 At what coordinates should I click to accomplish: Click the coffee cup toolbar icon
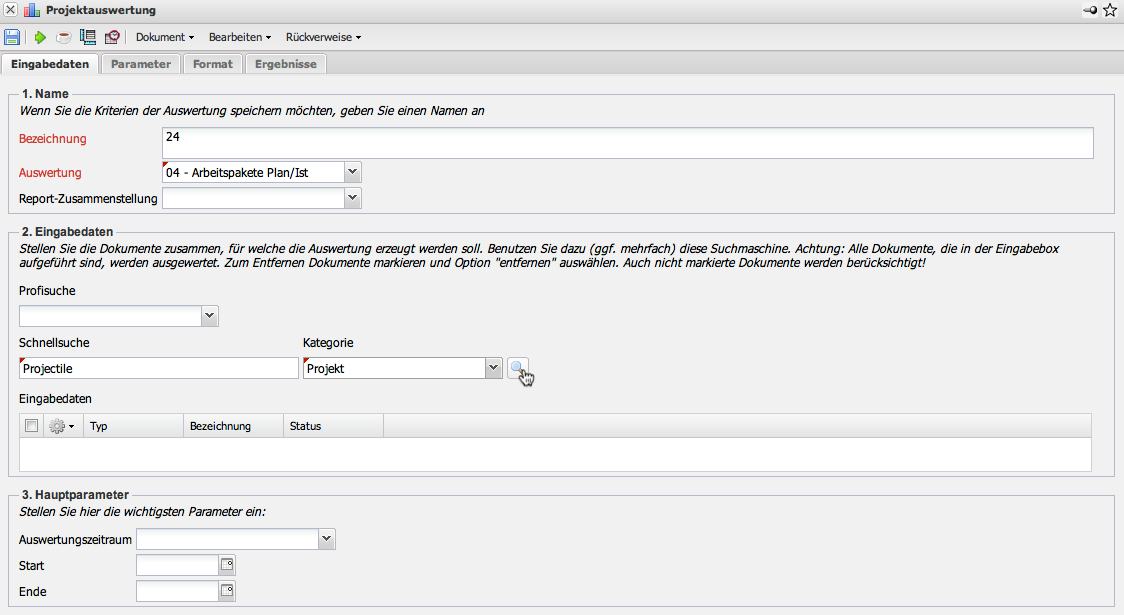pyautogui.click(x=63, y=37)
